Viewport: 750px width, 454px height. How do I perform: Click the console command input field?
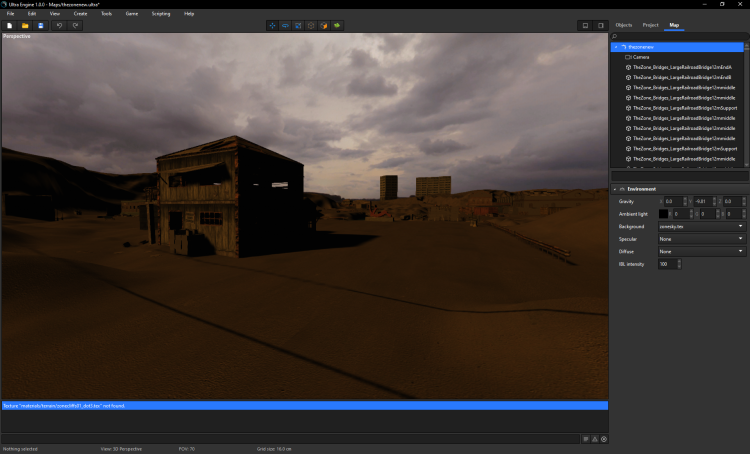[290, 439]
